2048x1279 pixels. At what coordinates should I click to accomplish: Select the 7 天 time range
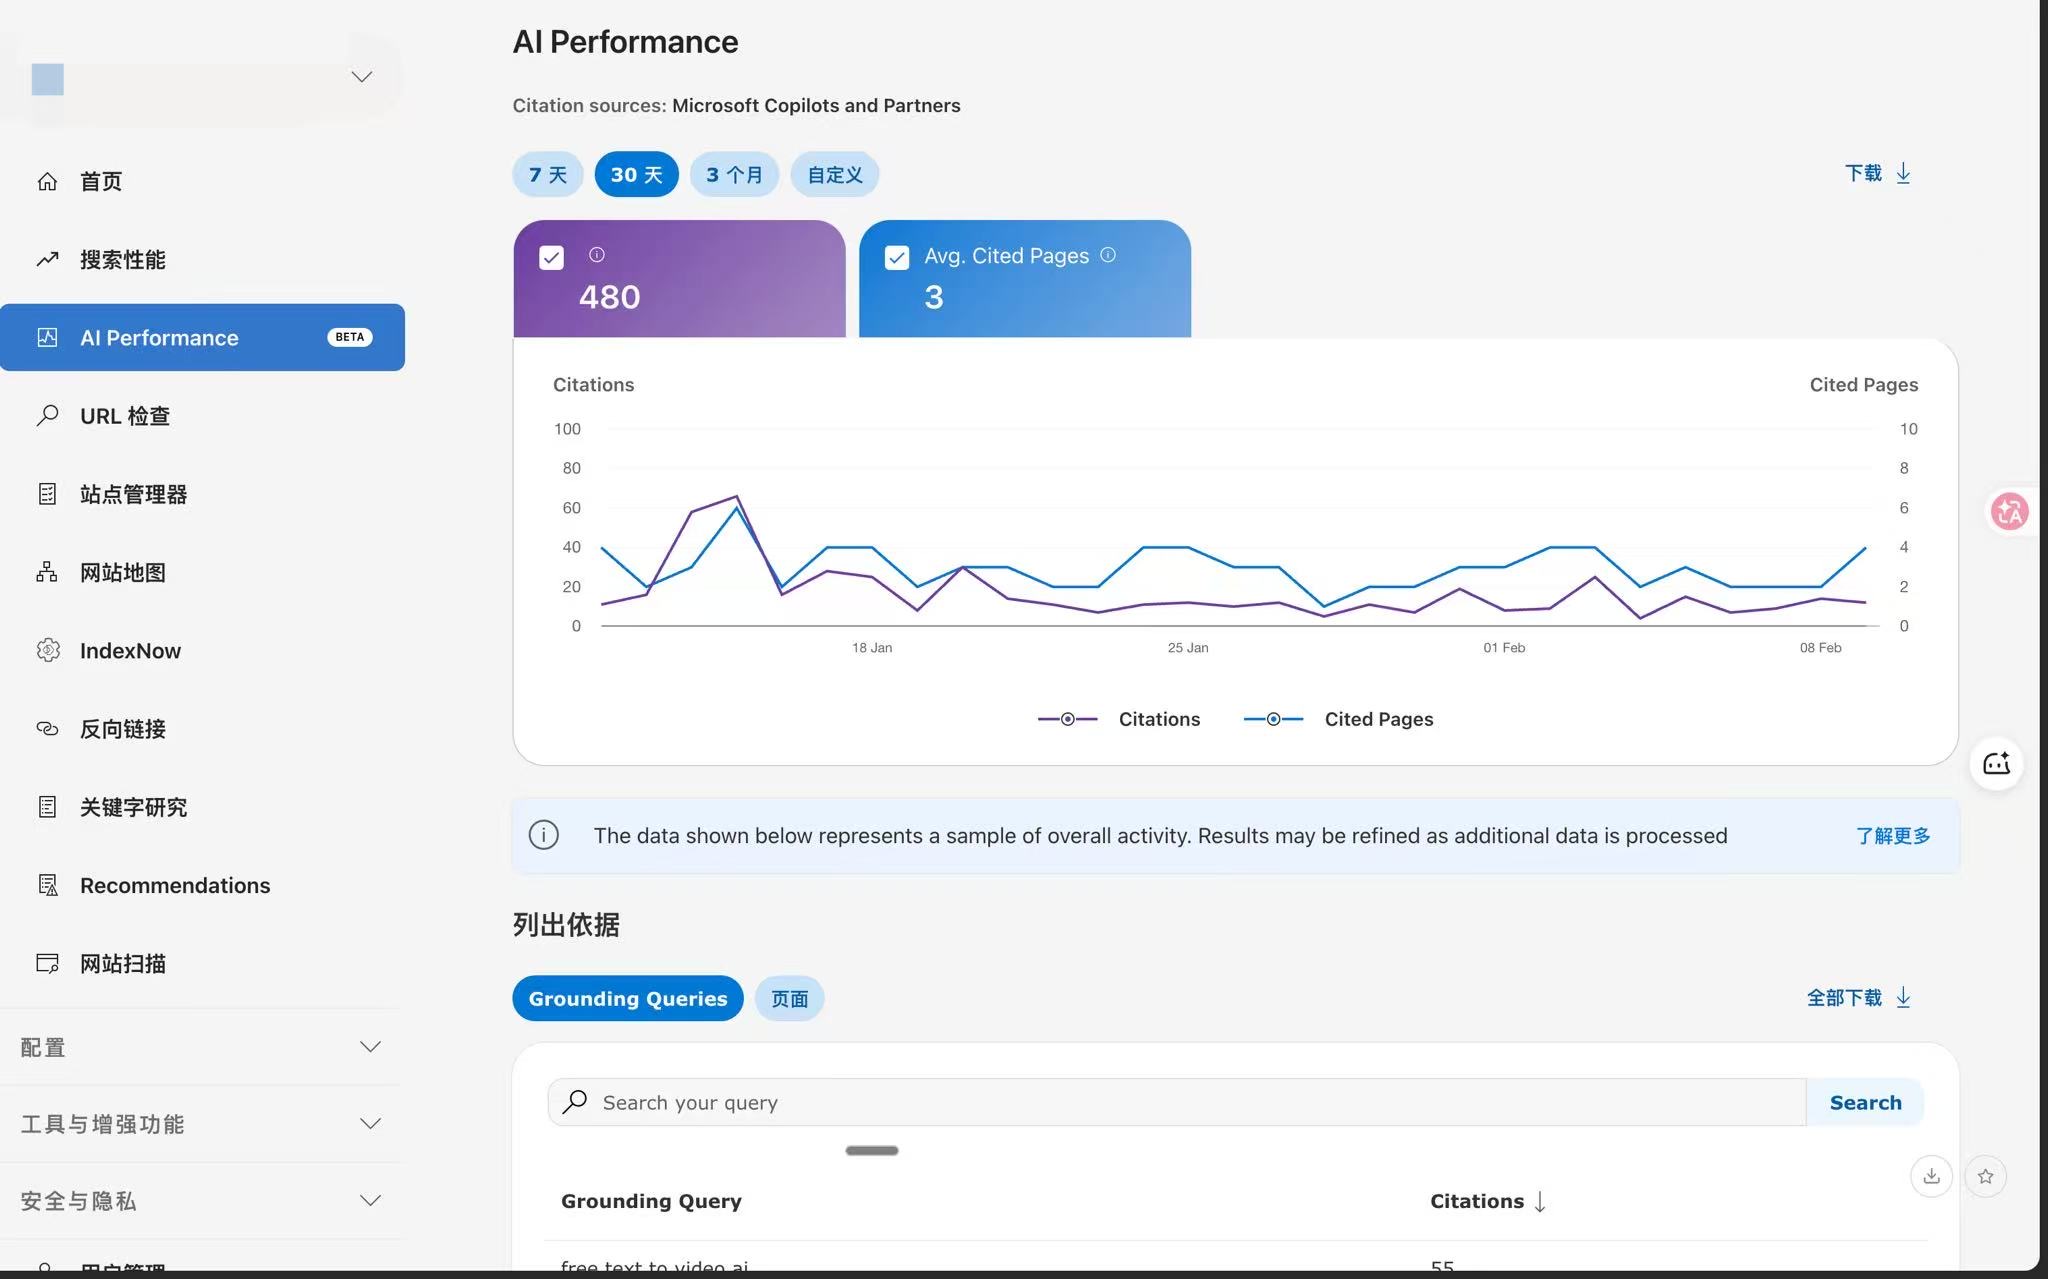tap(547, 175)
